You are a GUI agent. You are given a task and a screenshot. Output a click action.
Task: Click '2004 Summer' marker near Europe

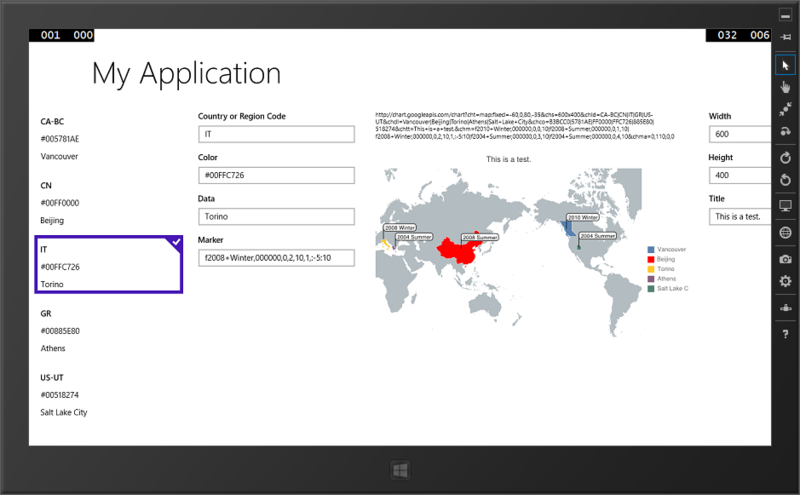tap(414, 237)
